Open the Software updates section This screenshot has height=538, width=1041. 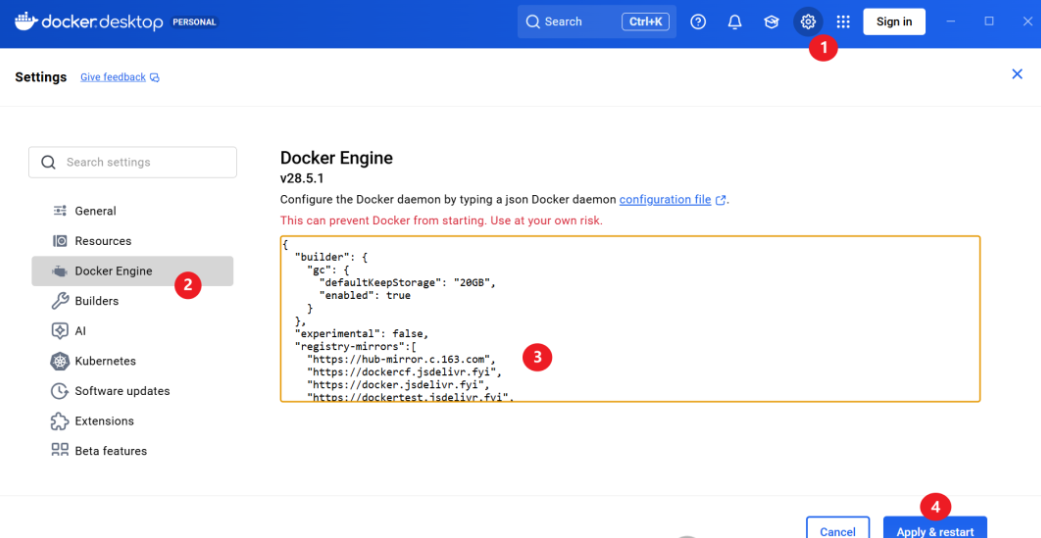(132, 391)
